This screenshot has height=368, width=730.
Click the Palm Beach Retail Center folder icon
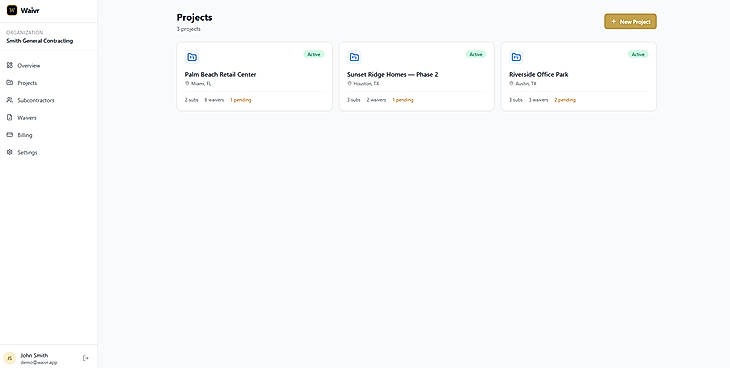tap(192, 57)
